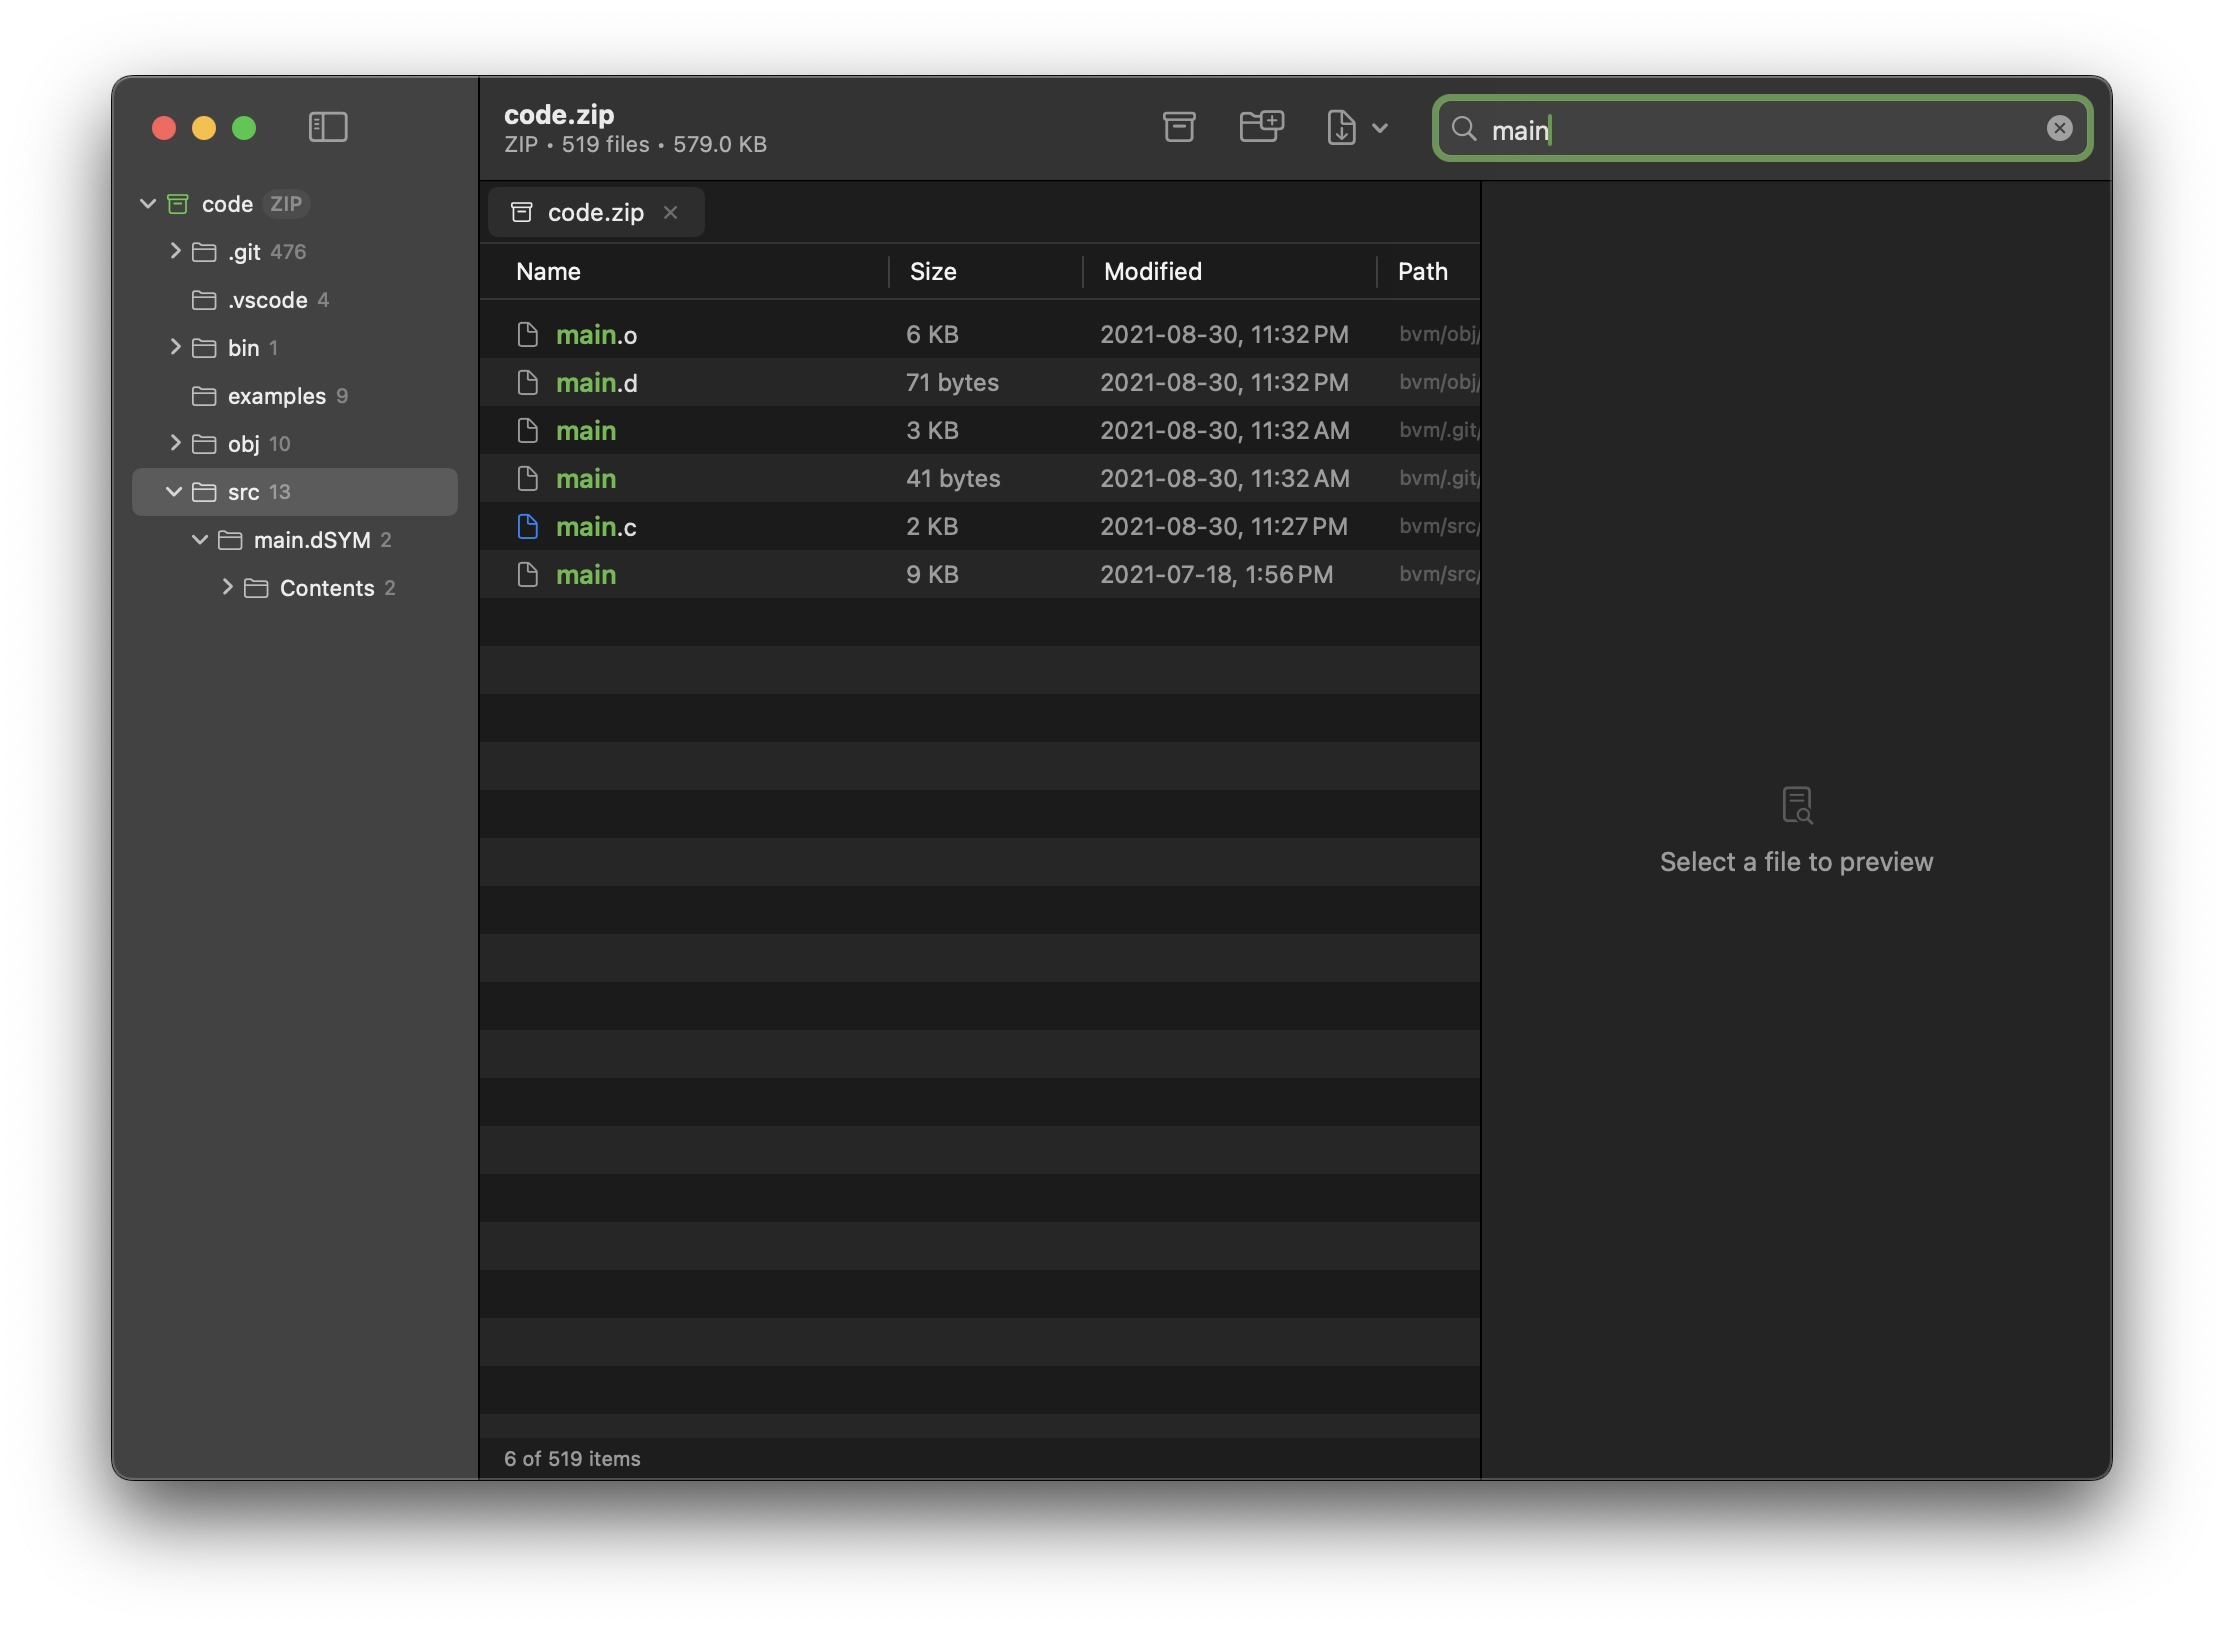Select the main.o file row
Image resolution: width=2224 pixels, height=1628 pixels.
point(980,334)
